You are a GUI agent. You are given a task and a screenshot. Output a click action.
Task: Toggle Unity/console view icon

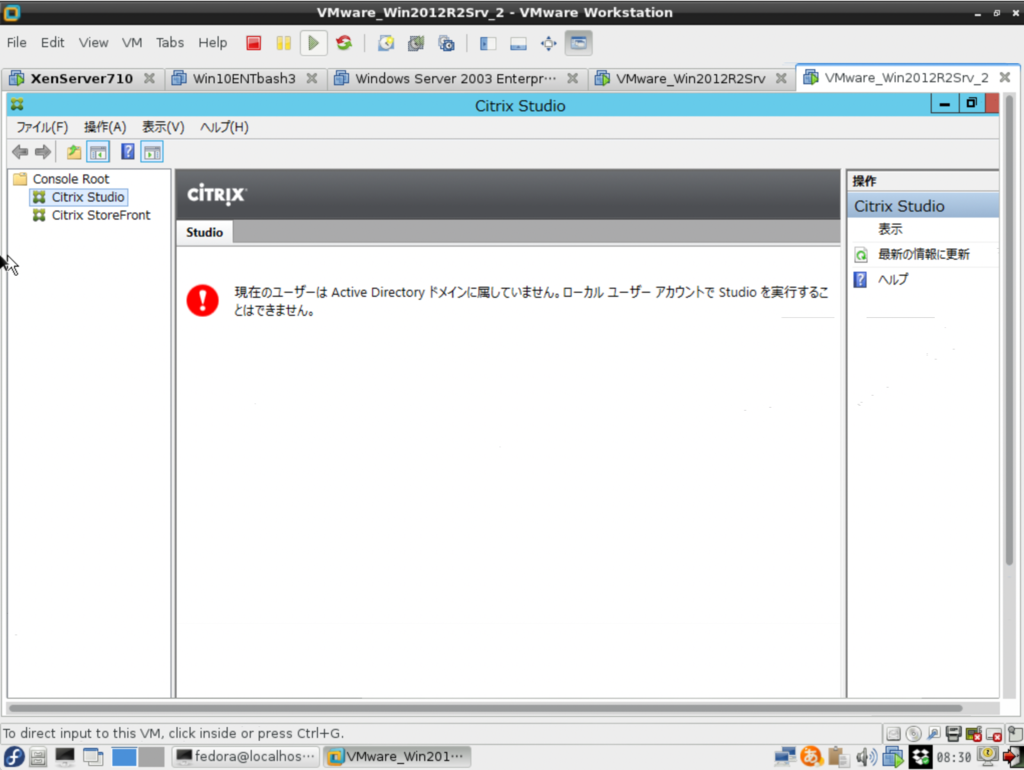point(579,43)
